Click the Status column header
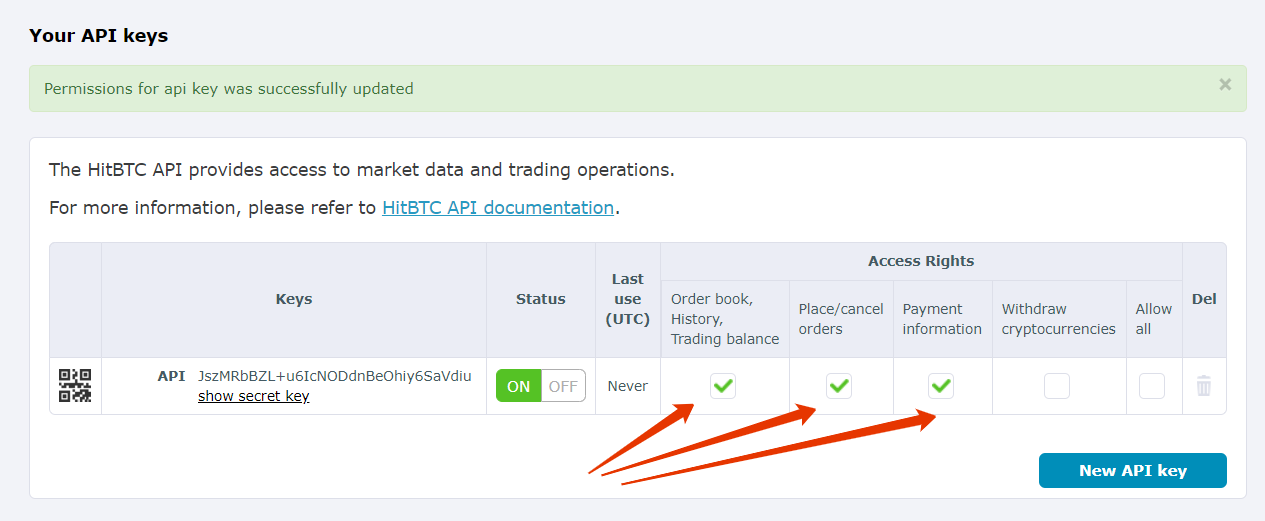This screenshot has height=521, width=1265. [541, 299]
